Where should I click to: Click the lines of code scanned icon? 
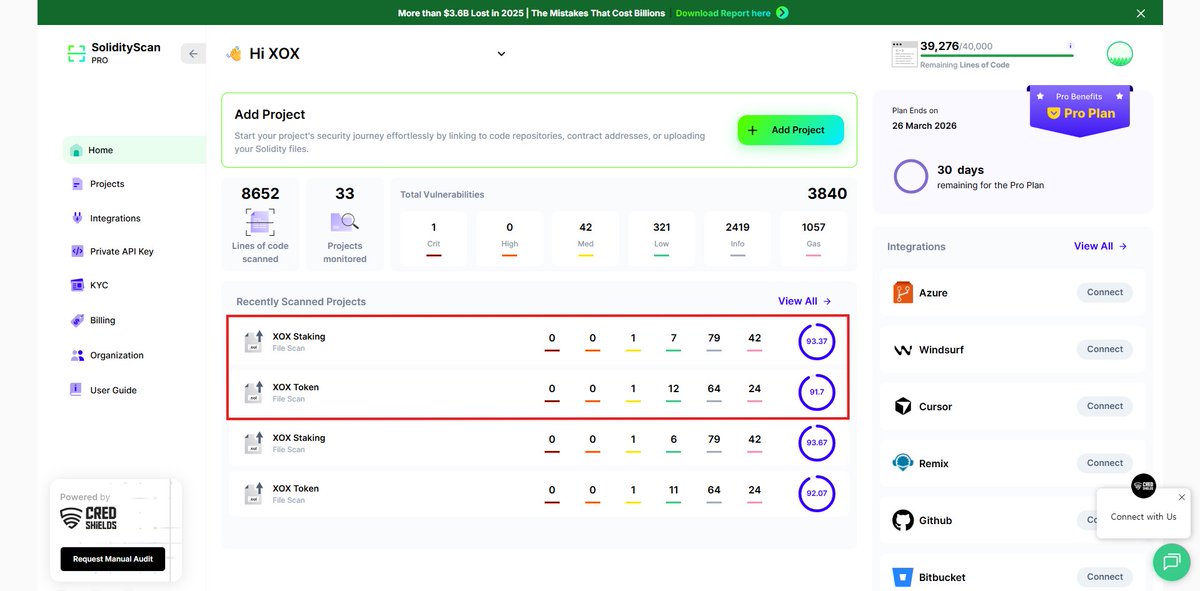pyautogui.click(x=260, y=222)
